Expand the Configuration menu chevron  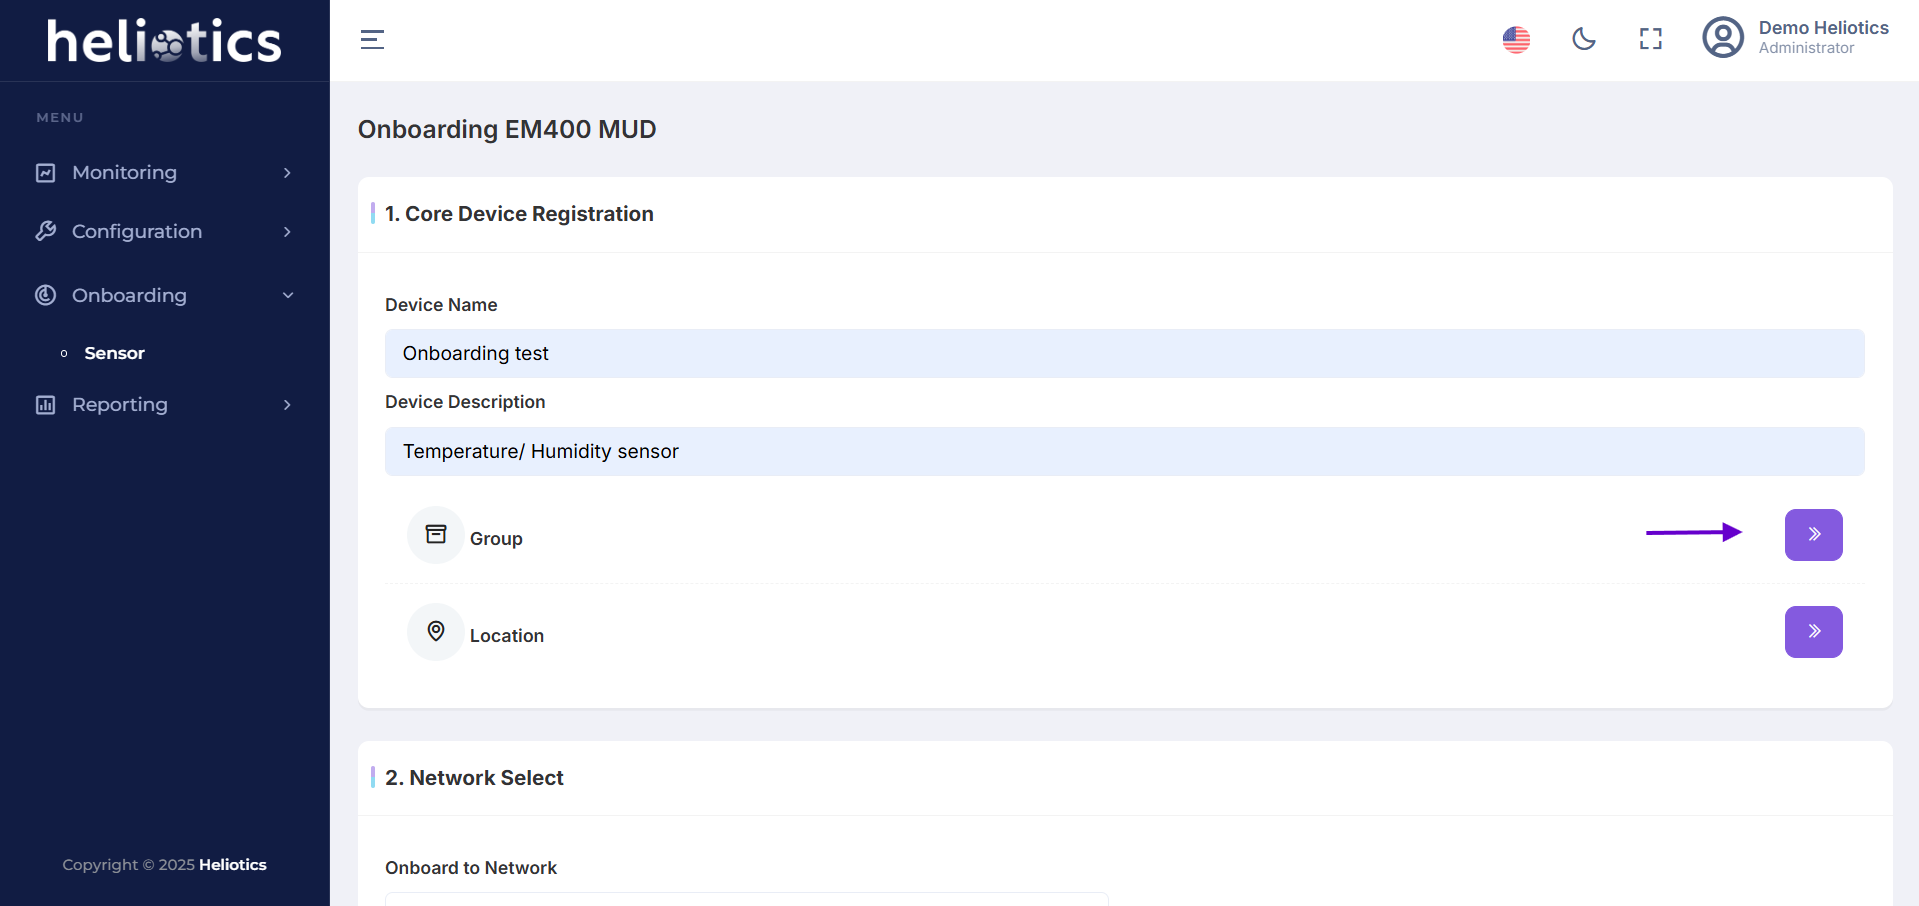point(287,232)
